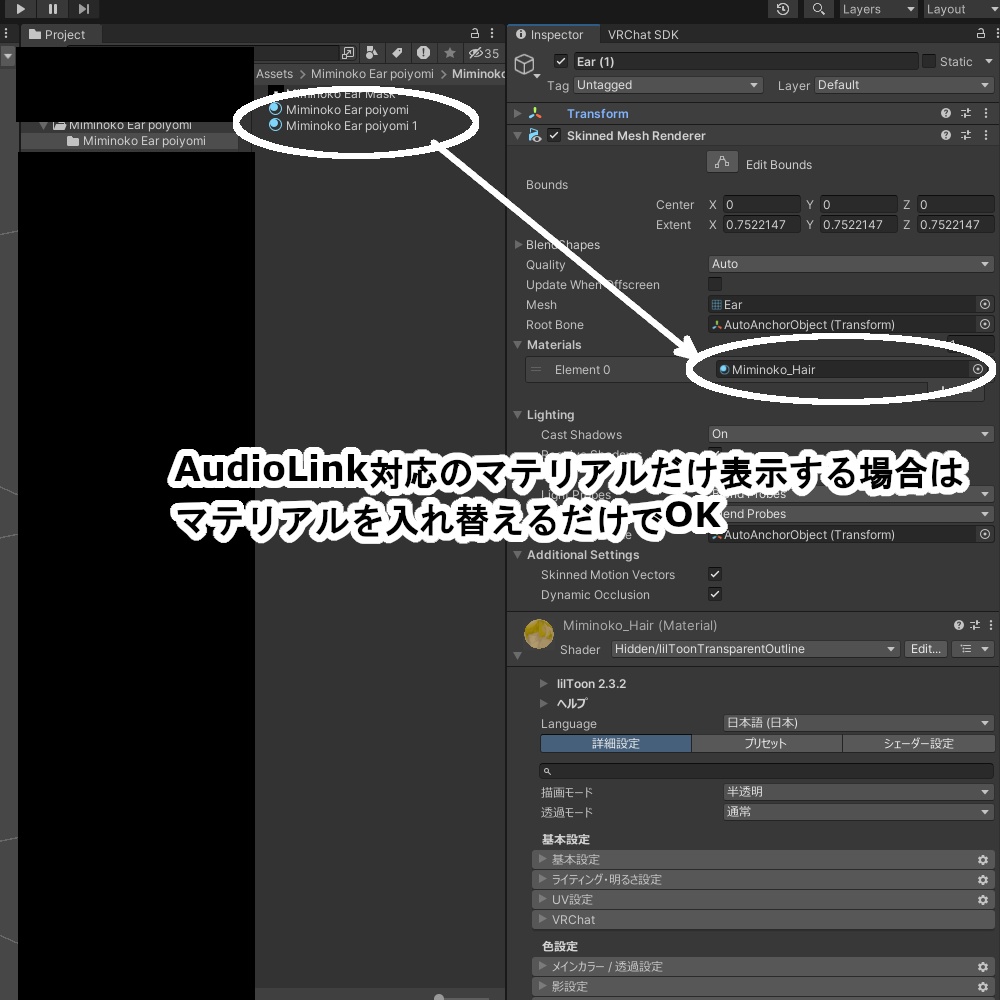Open Skinned Mesh Renderer help icon
Viewport: 1000px width, 1000px height.
coord(946,135)
